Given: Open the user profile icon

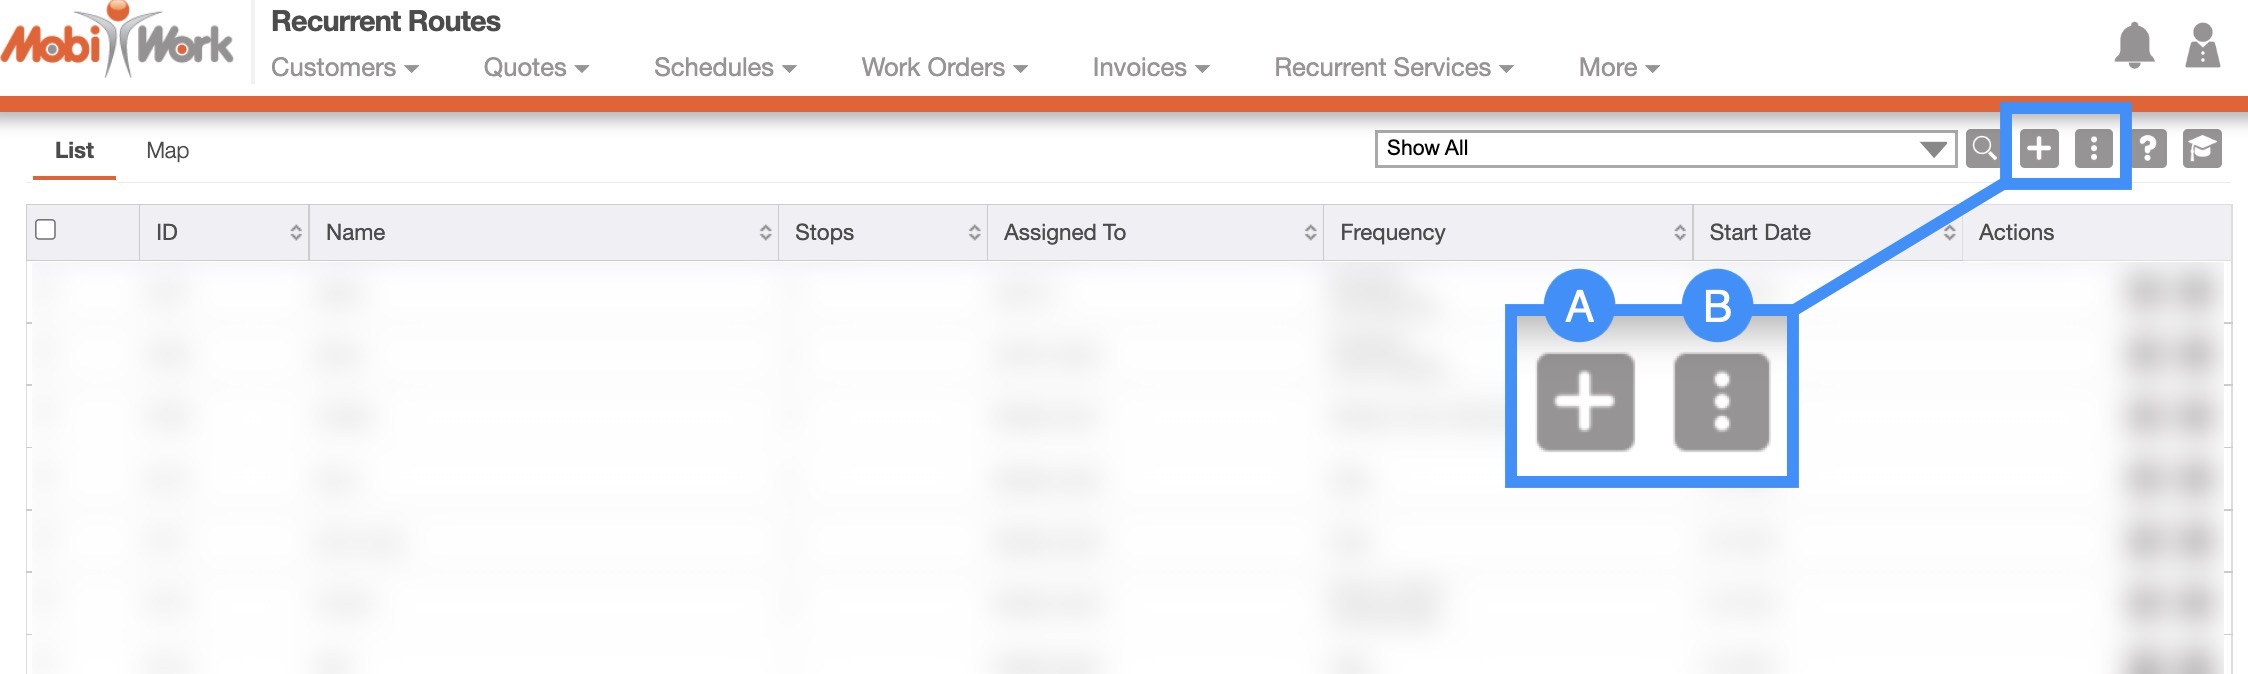Looking at the screenshot, I should coord(2202,45).
